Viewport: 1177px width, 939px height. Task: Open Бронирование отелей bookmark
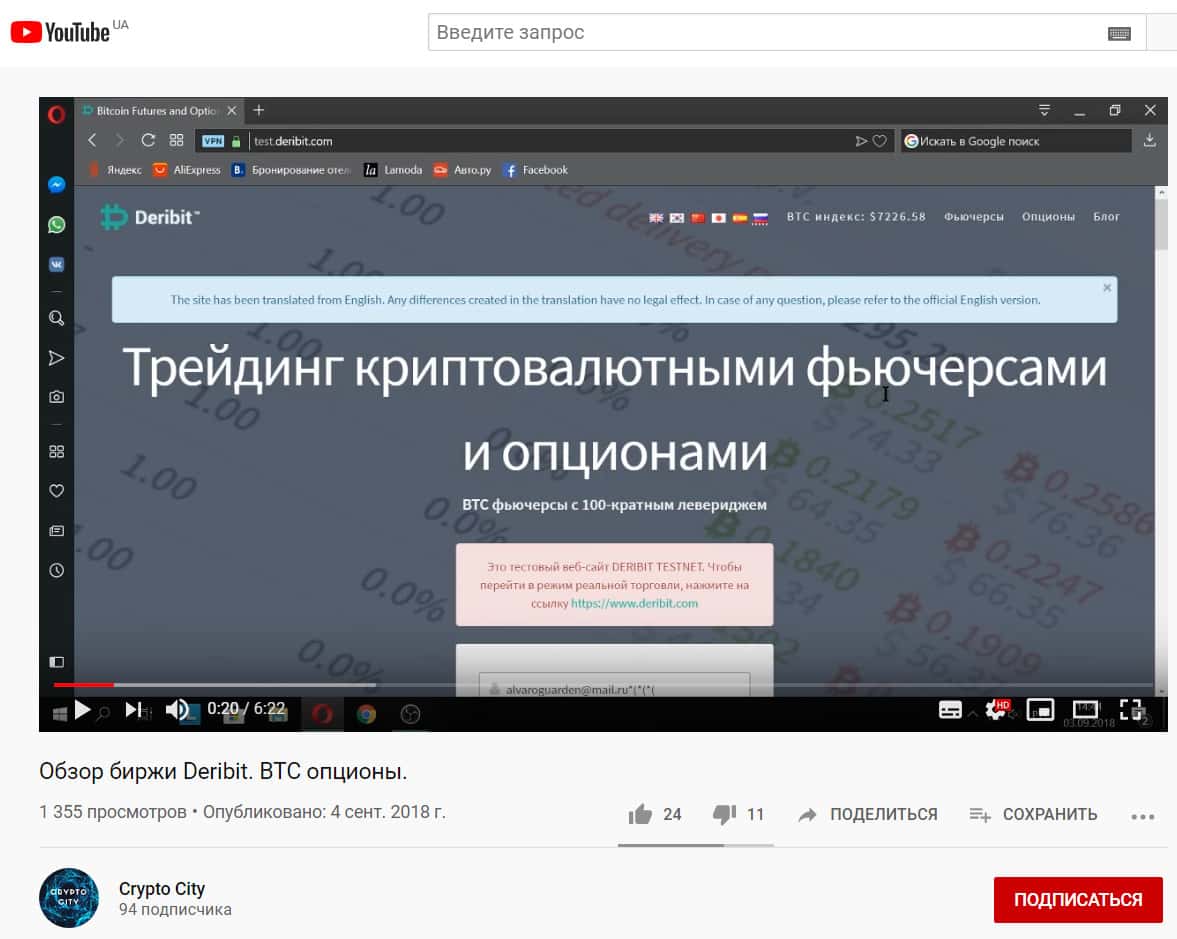290,170
